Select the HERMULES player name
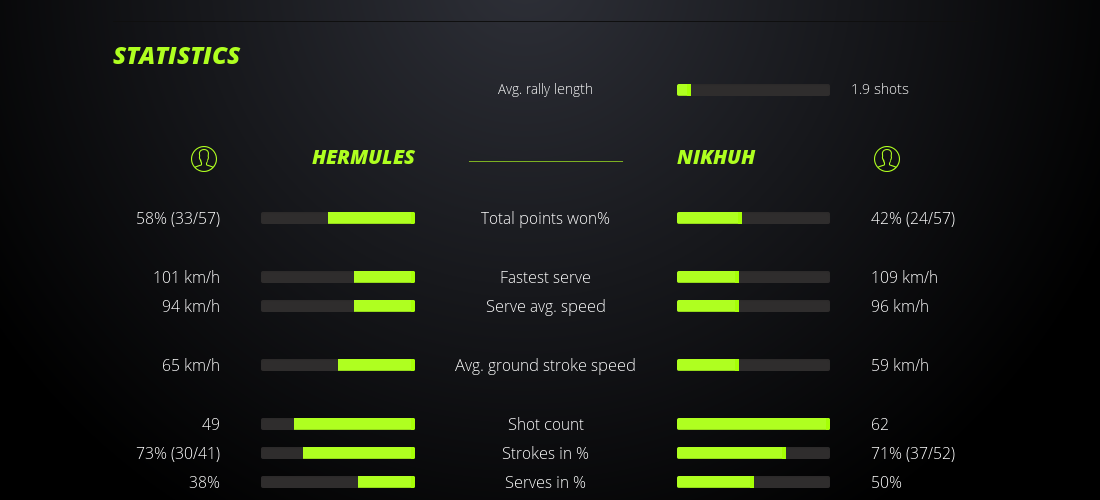The width and height of the screenshot is (1100, 500). (x=363, y=157)
